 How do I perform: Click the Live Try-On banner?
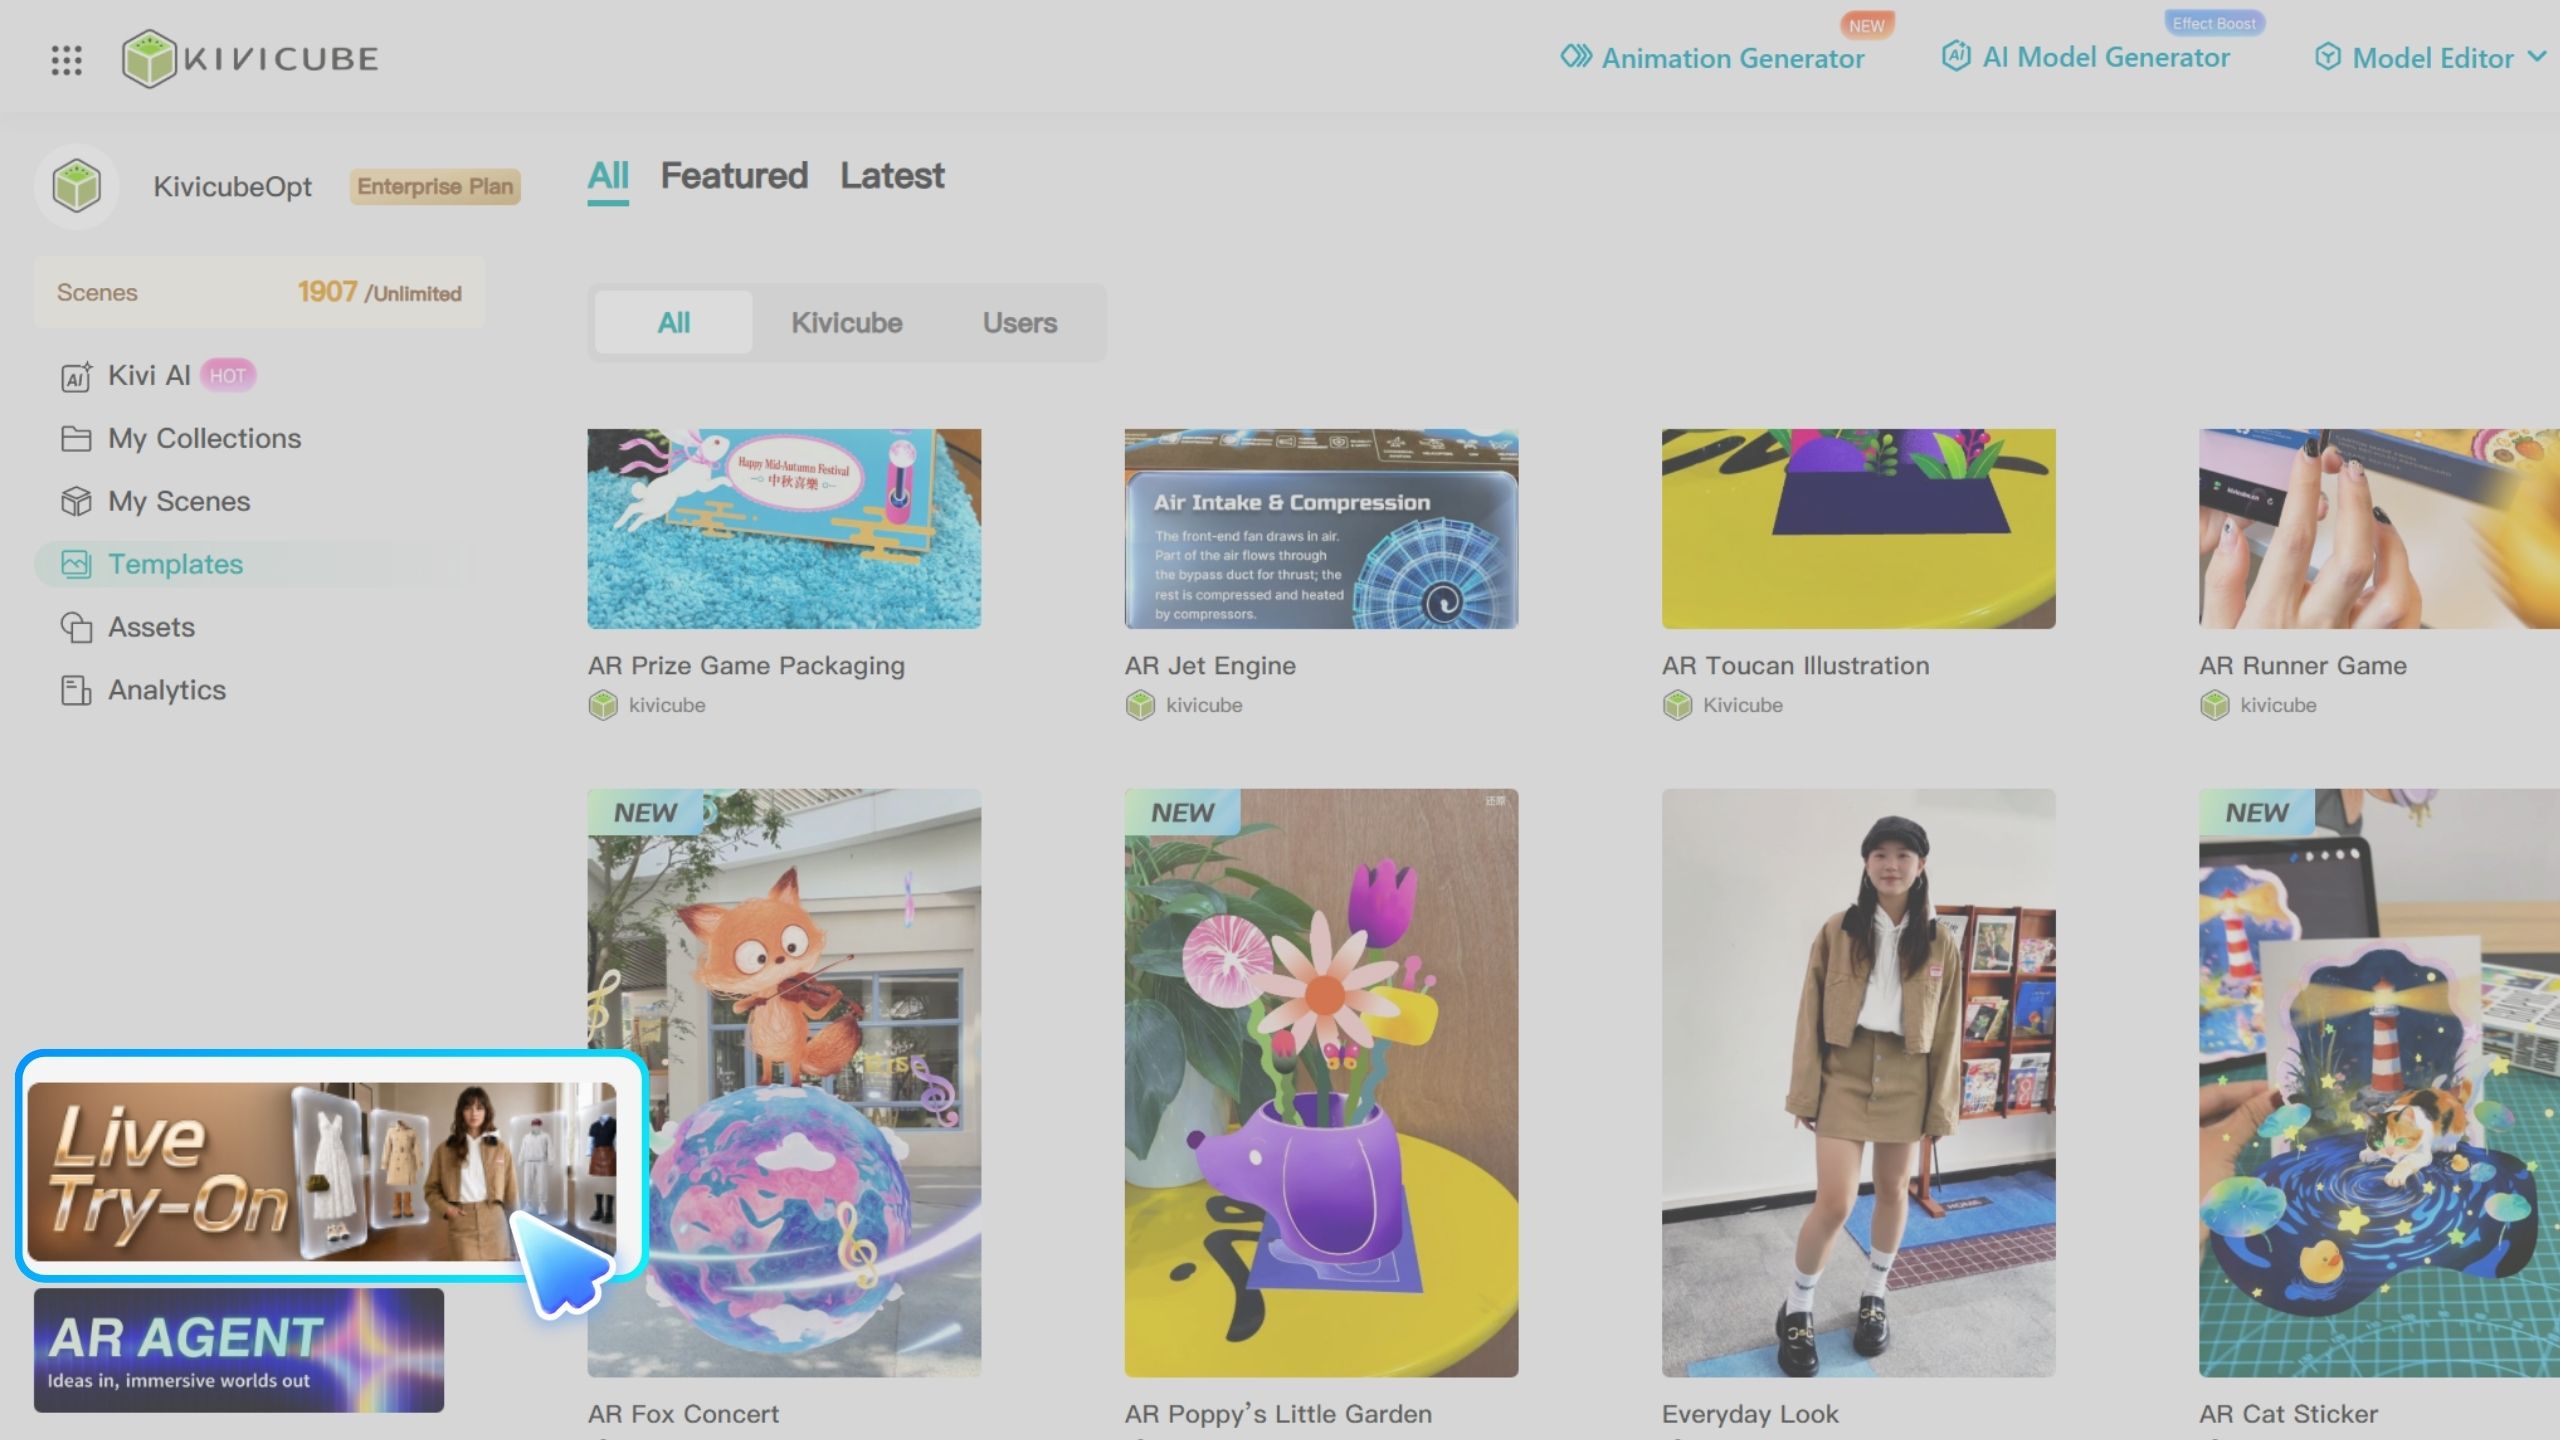coord(322,1172)
